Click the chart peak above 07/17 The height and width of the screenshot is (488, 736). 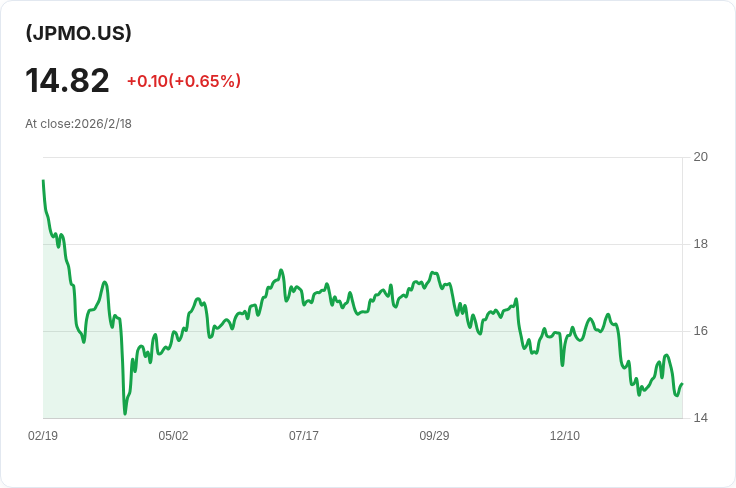(x=282, y=270)
